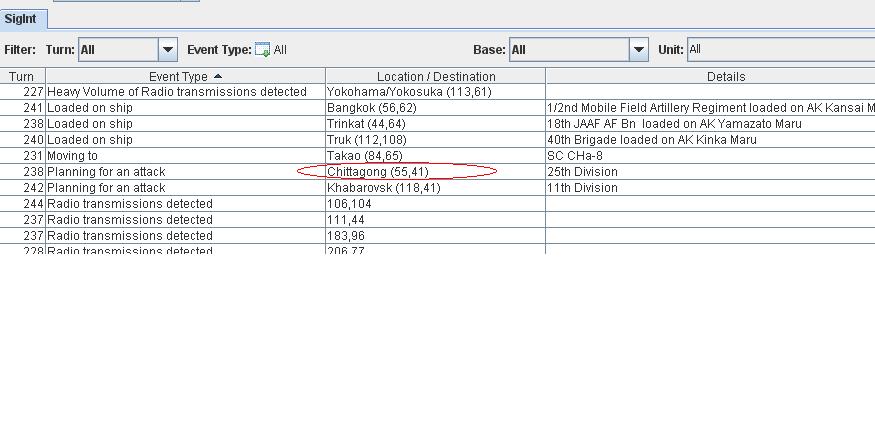The image size is (875, 438).
Task: Select the turn number 231 cell
Action: click(22, 156)
